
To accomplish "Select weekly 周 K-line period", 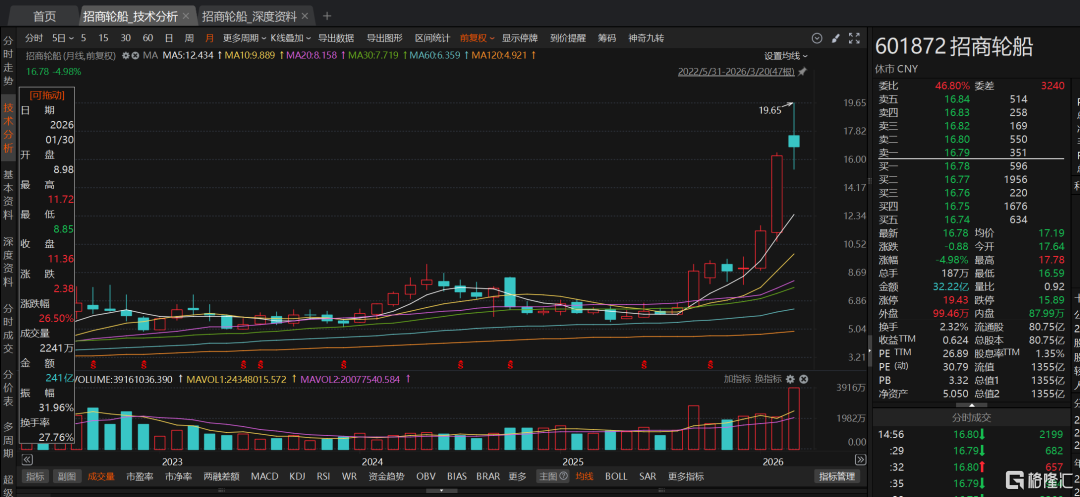I will [189, 38].
